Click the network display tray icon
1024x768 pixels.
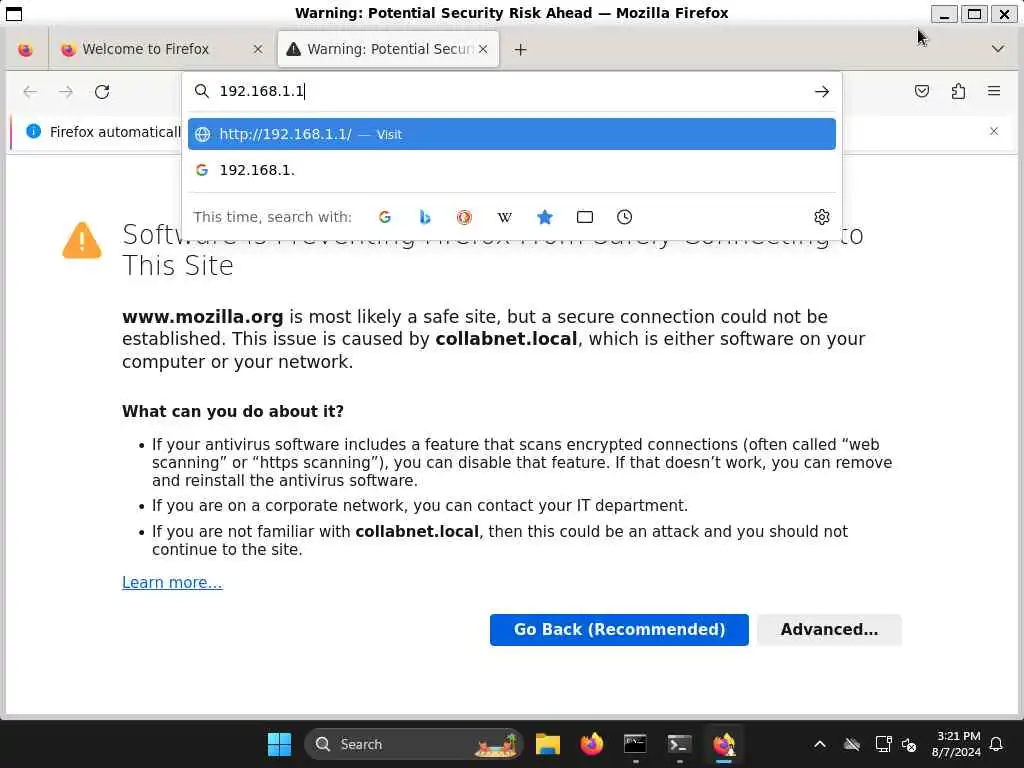point(883,744)
